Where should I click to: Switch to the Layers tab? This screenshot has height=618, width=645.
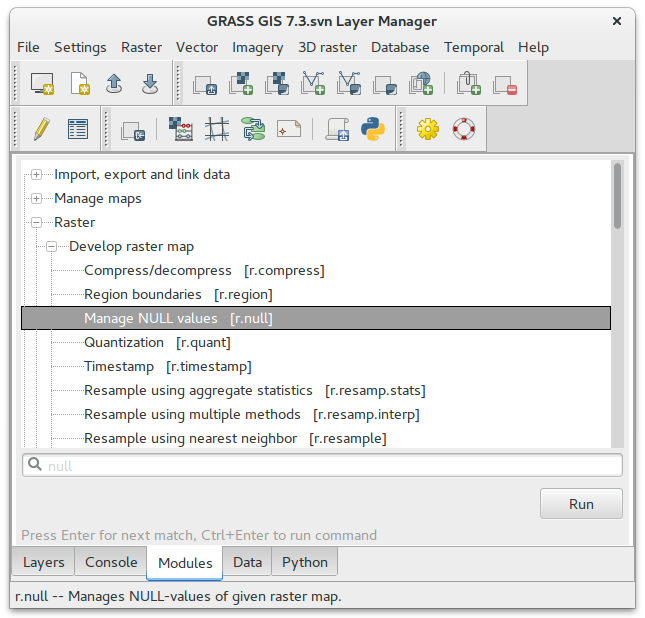coord(43,562)
